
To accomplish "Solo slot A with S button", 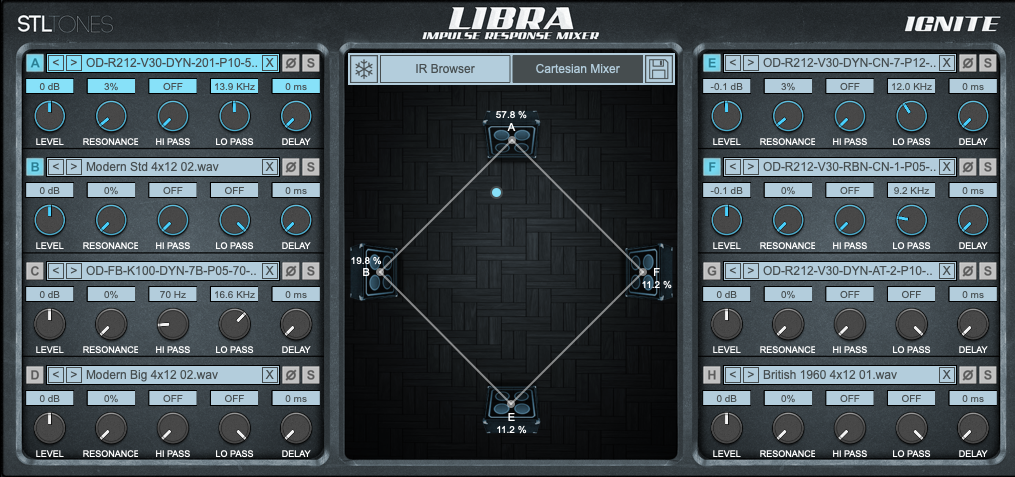I will coord(311,63).
